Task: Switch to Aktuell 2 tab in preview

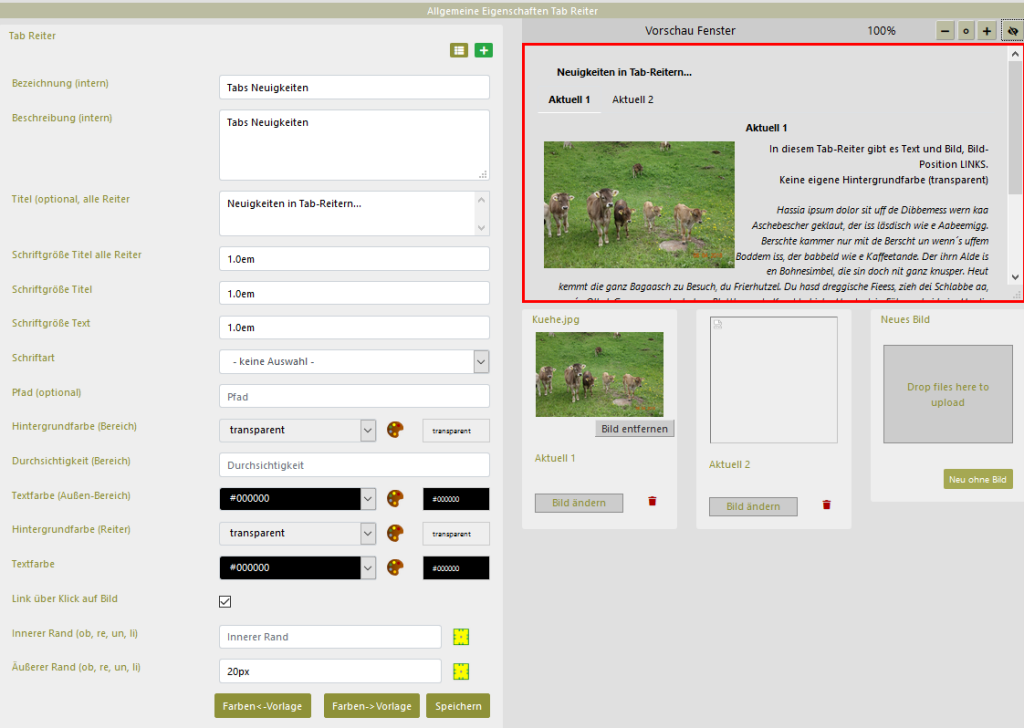Action: (x=633, y=100)
